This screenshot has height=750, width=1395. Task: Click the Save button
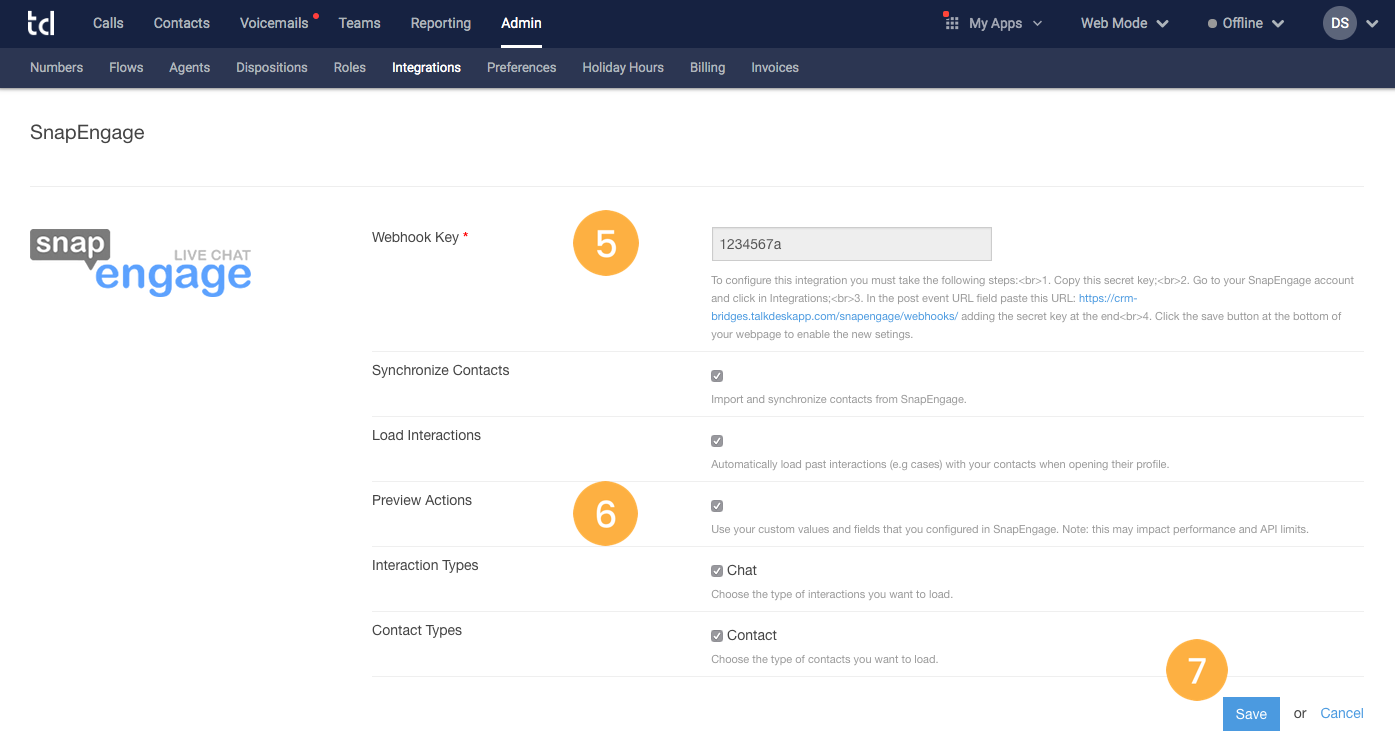coord(1251,714)
